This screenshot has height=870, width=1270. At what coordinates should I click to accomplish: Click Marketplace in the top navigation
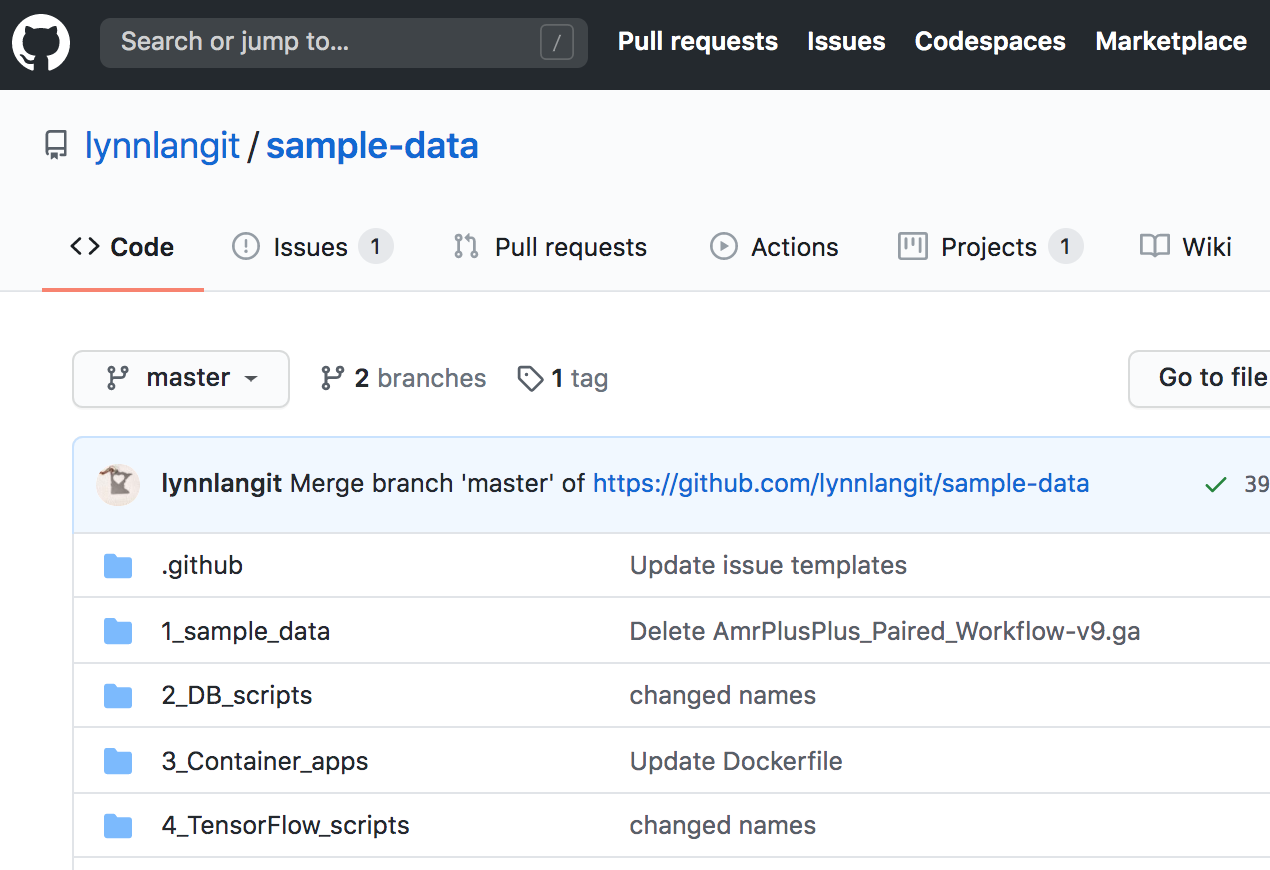pyautogui.click(x=1171, y=41)
